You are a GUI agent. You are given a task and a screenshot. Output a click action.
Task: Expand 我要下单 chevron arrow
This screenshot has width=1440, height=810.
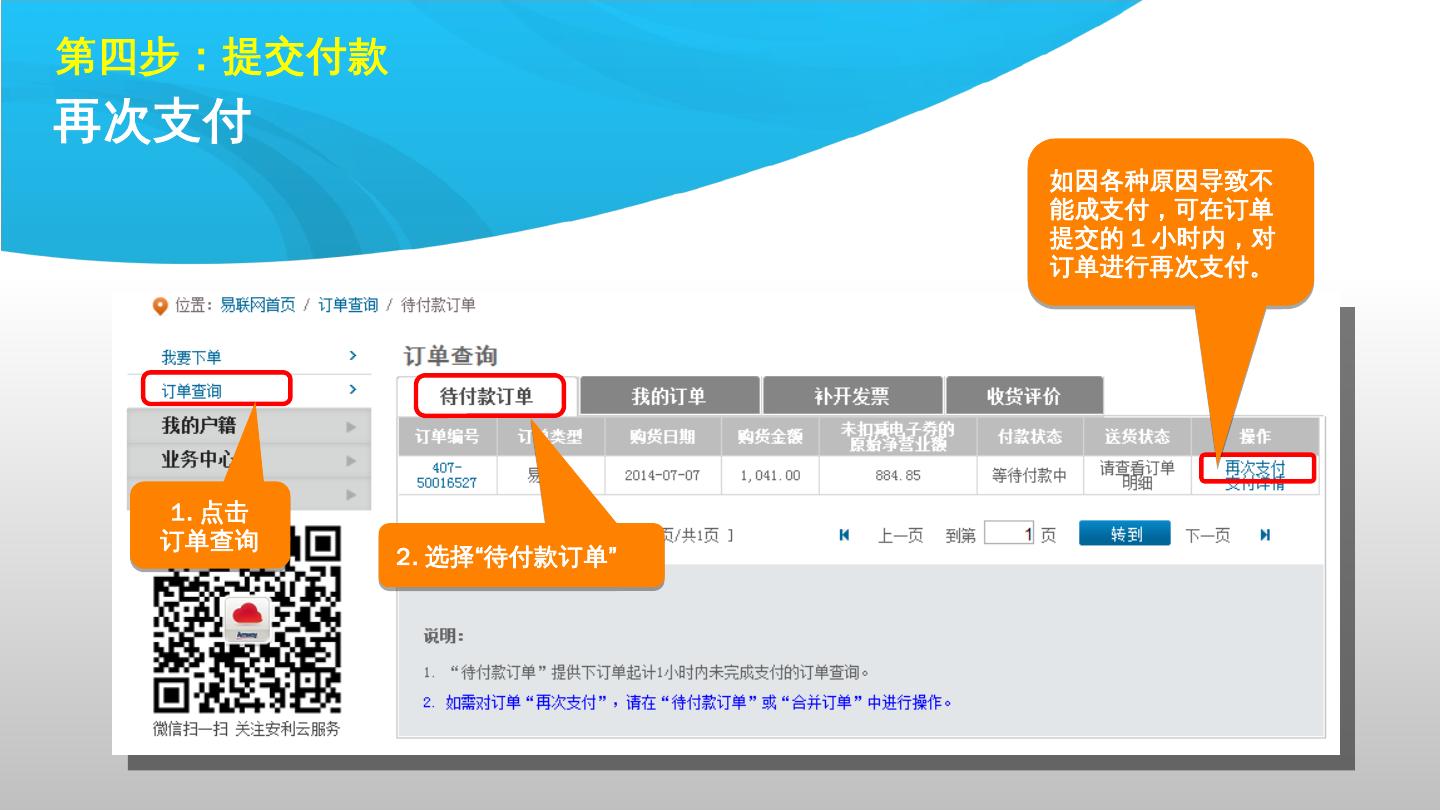pos(352,356)
